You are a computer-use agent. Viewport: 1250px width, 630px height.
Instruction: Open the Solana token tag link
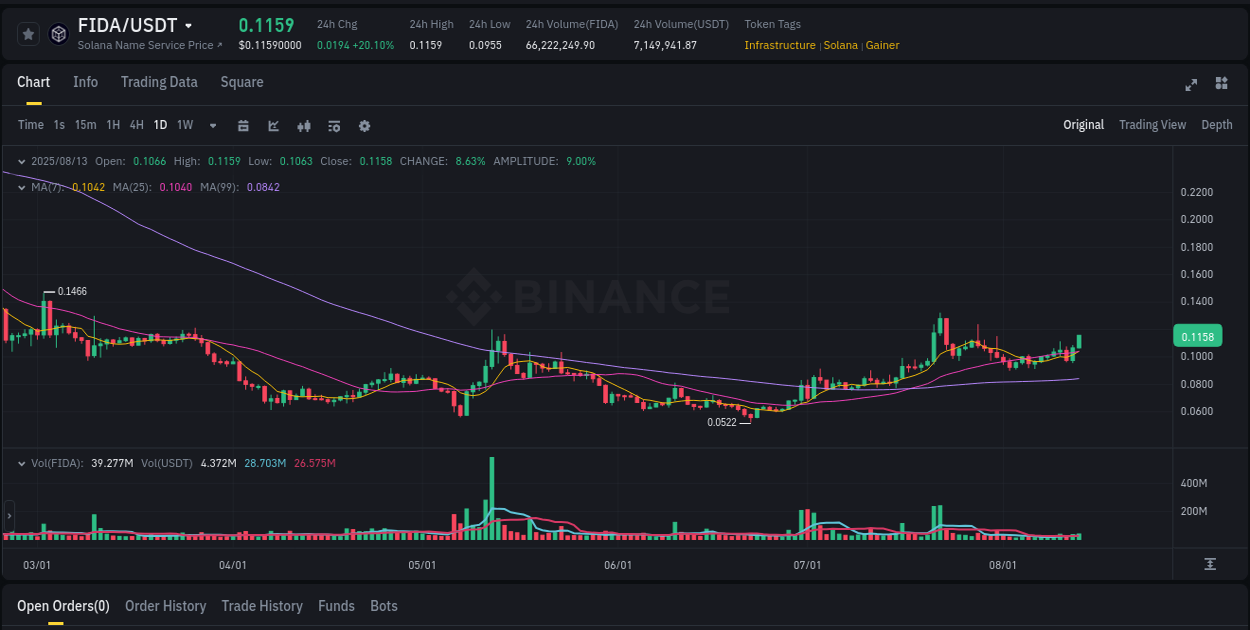click(841, 45)
